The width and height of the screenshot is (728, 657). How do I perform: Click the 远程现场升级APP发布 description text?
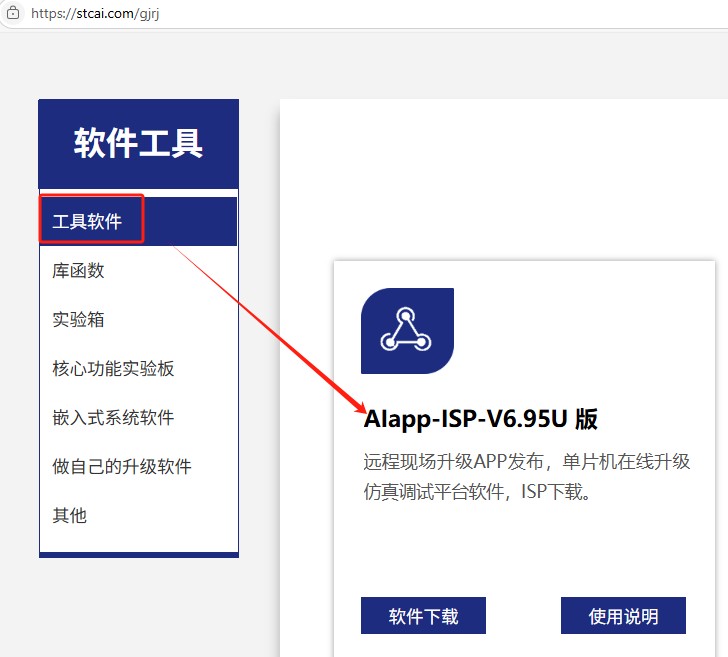(x=526, y=476)
